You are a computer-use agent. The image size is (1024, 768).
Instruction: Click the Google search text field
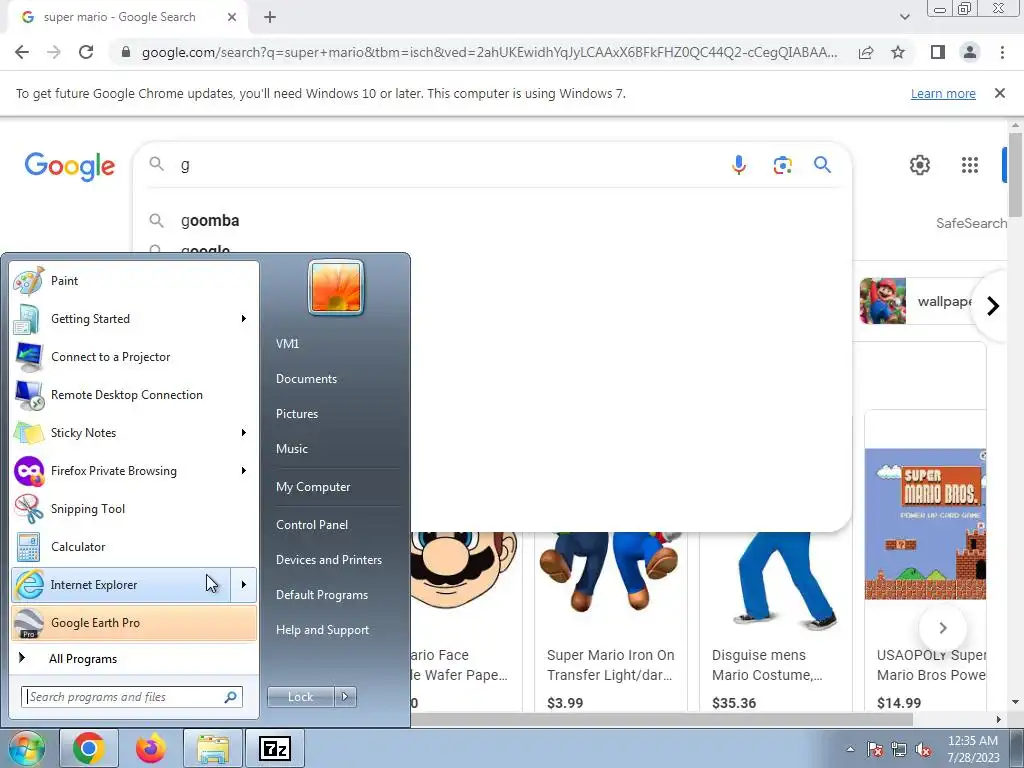451,165
